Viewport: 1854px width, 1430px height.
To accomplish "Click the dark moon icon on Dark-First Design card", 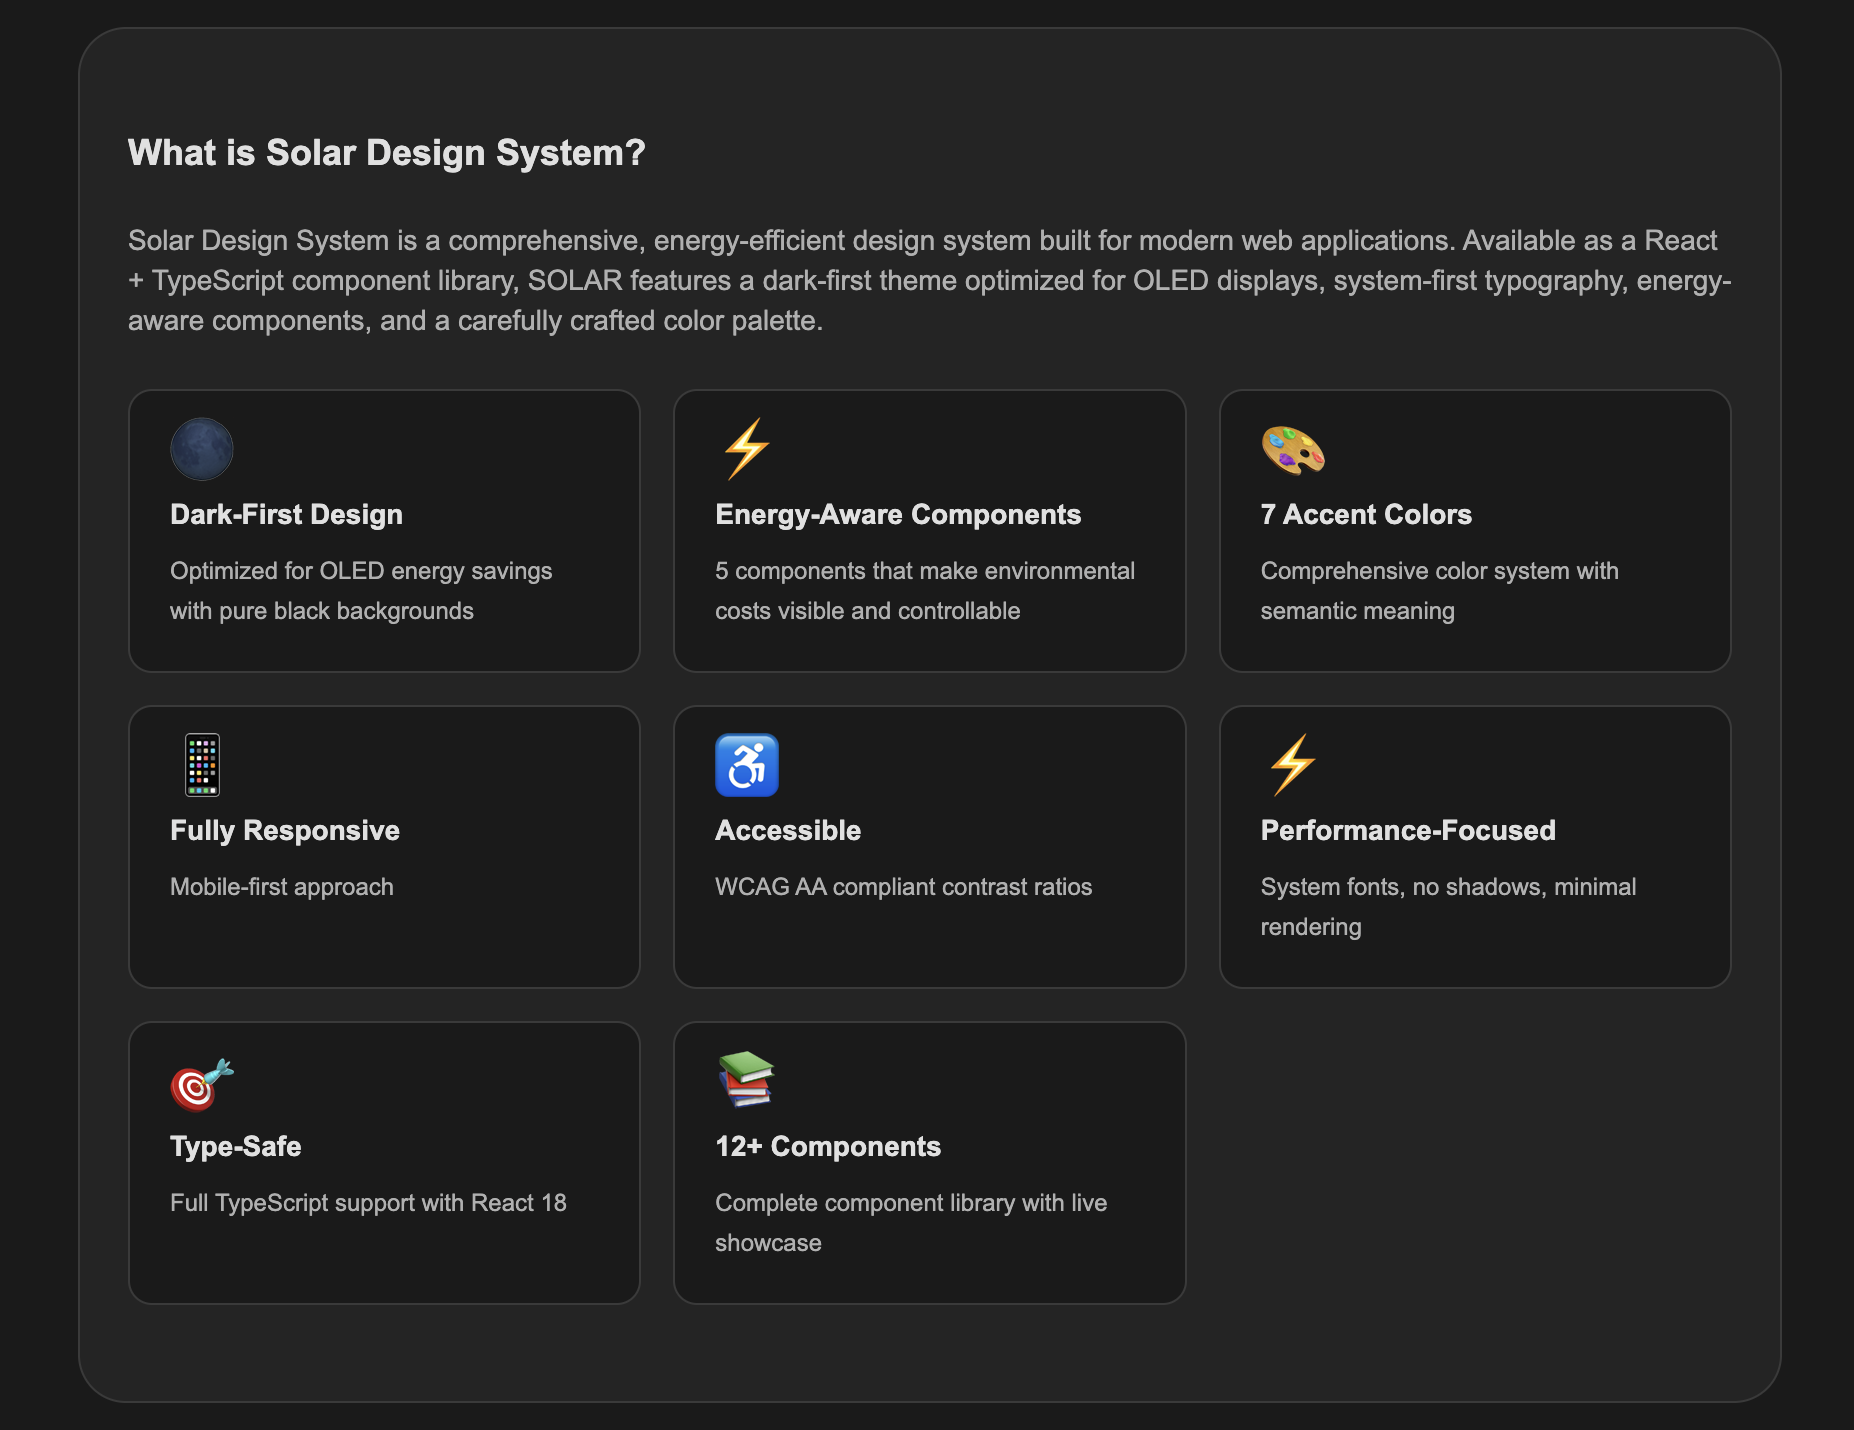I will 201,449.
